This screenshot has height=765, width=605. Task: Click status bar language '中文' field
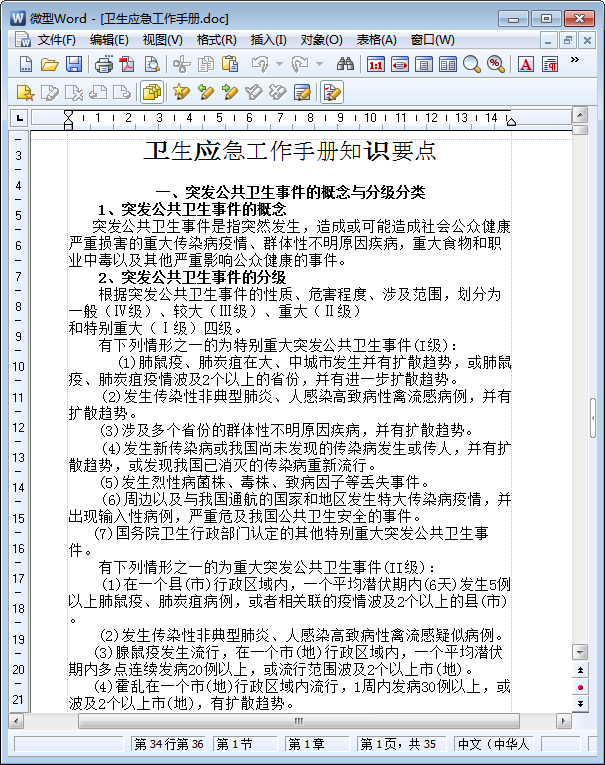click(493, 744)
